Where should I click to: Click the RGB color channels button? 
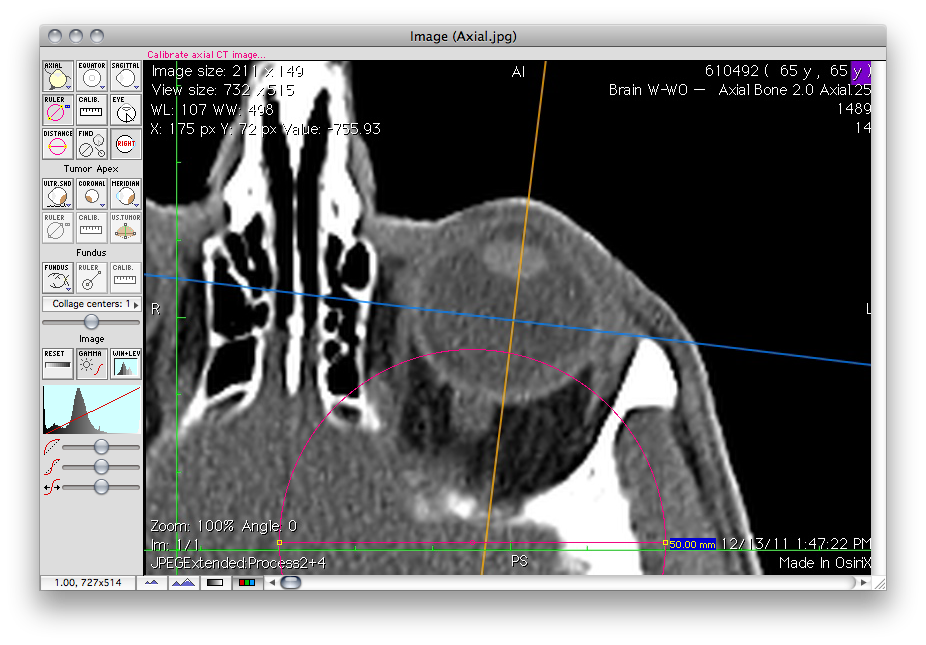click(243, 582)
